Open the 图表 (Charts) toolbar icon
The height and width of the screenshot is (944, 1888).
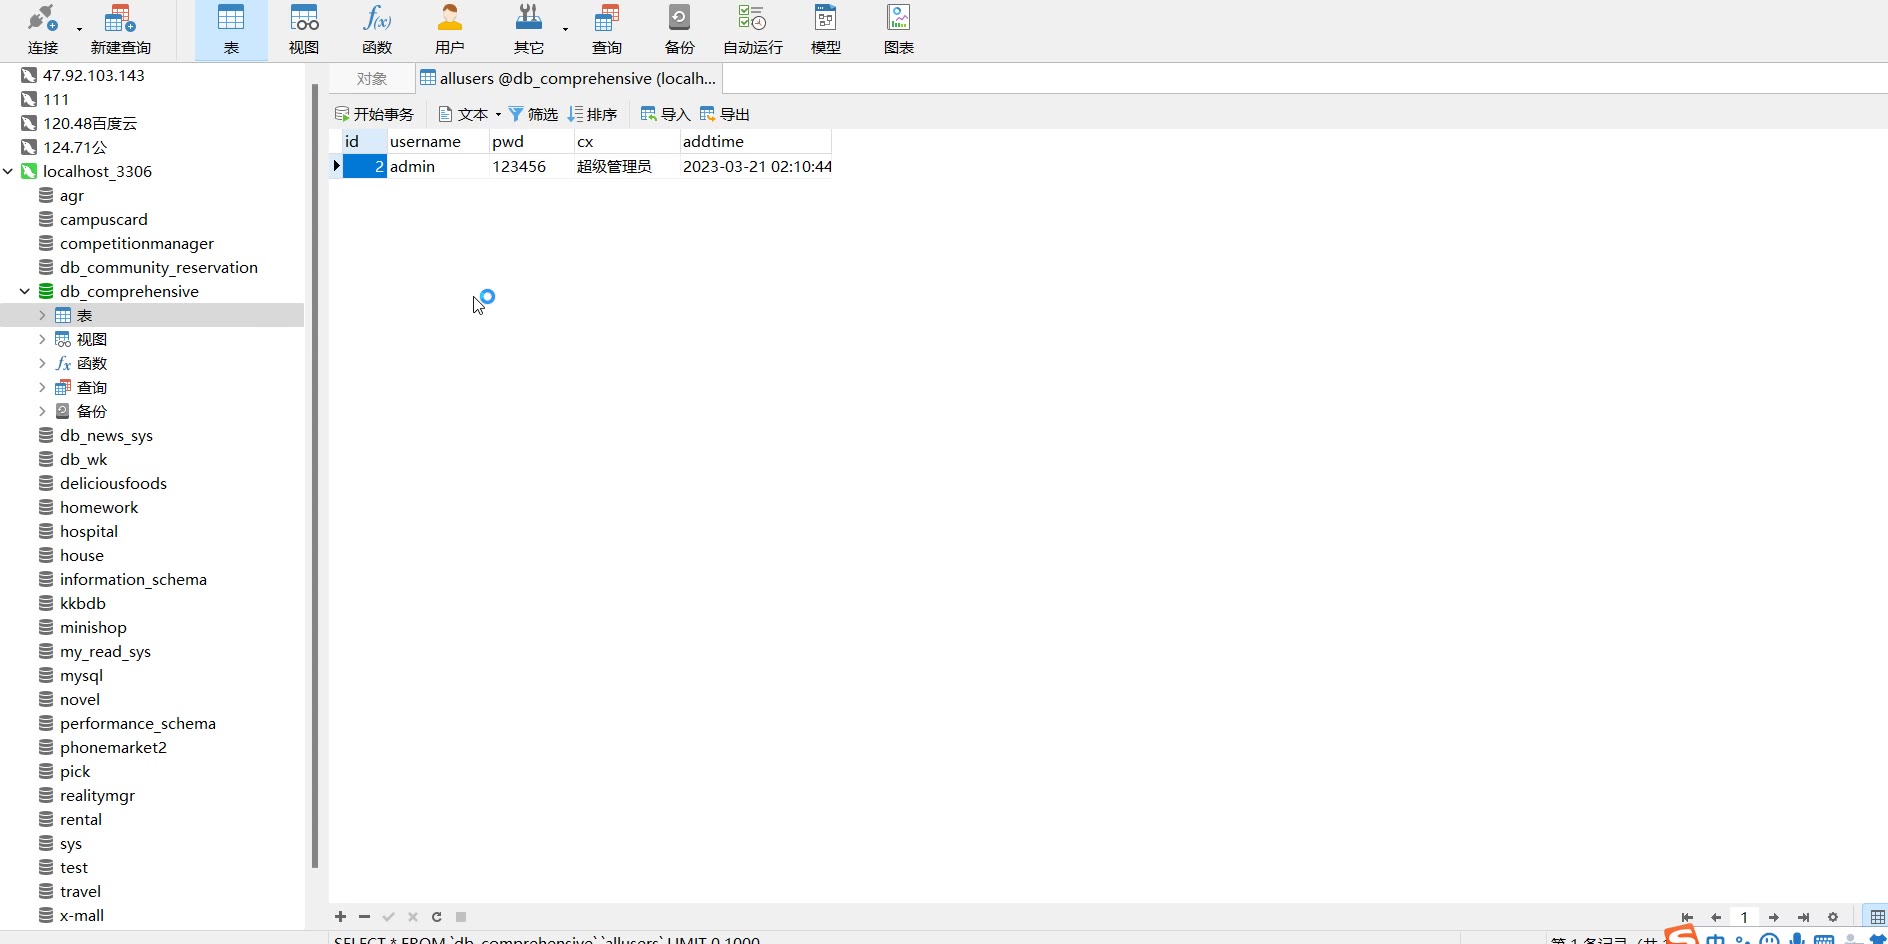pyautogui.click(x=899, y=30)
